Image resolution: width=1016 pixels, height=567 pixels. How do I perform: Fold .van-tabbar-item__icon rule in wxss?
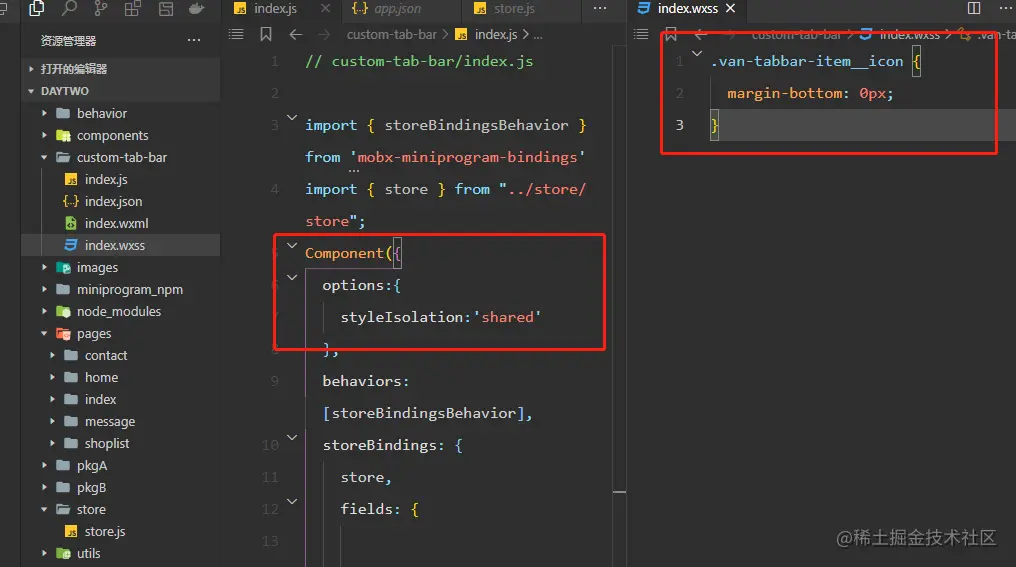697,54
